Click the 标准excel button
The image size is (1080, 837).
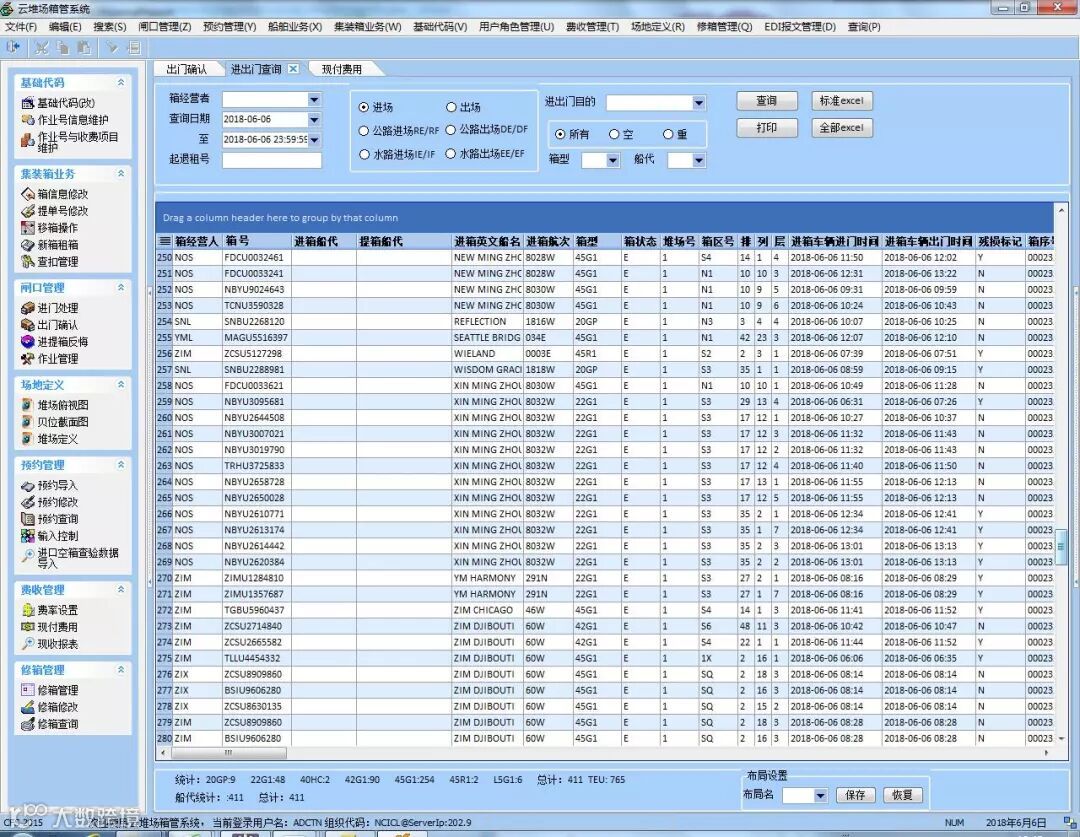[x=842, y=101]
